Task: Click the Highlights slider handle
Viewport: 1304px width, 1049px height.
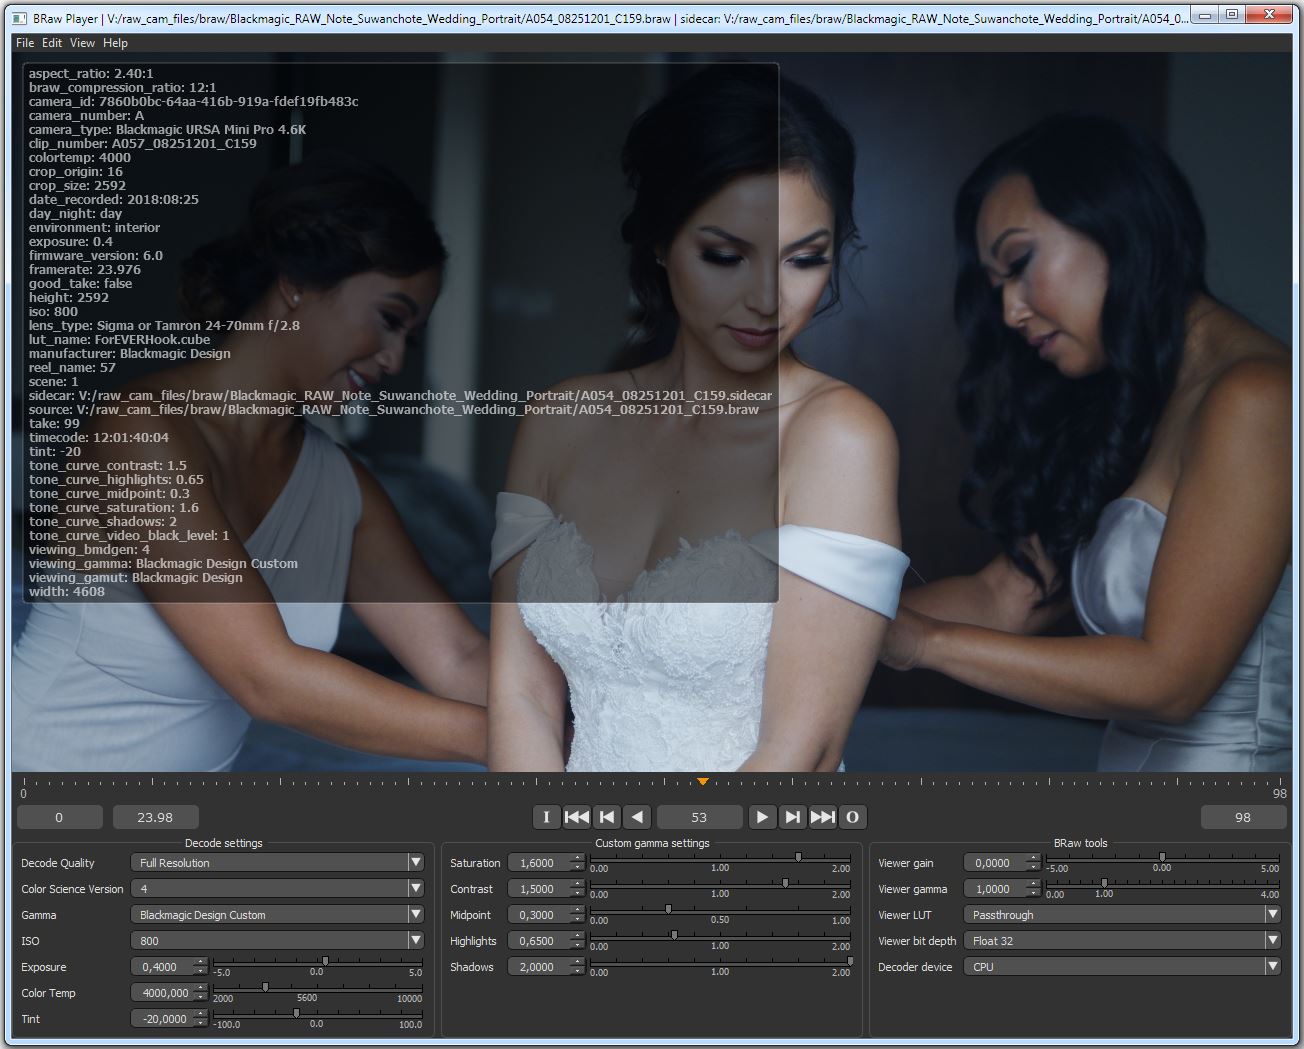Action: (674, 935)
